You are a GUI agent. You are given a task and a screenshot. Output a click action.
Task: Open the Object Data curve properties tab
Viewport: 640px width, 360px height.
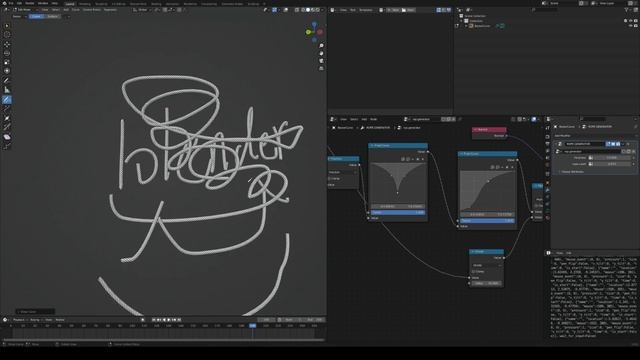point(548,211)
